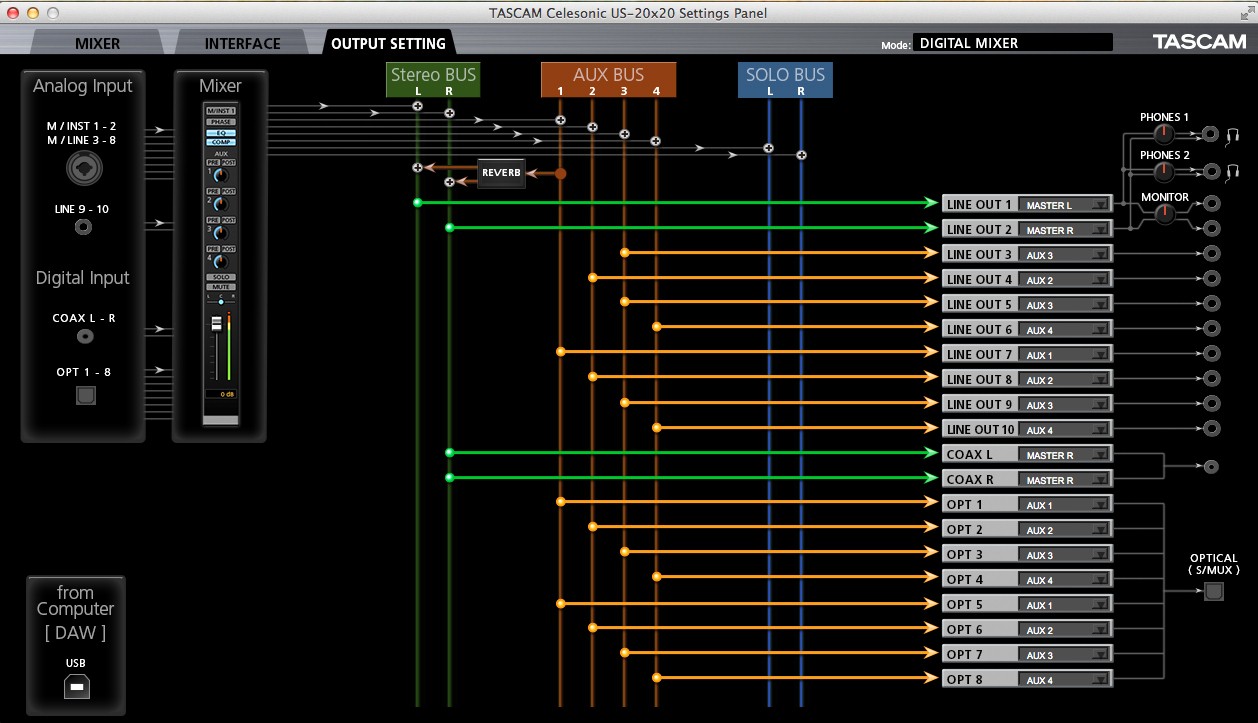
Task: Enable SOLO on the mixer channel strip
Action: 221,277
